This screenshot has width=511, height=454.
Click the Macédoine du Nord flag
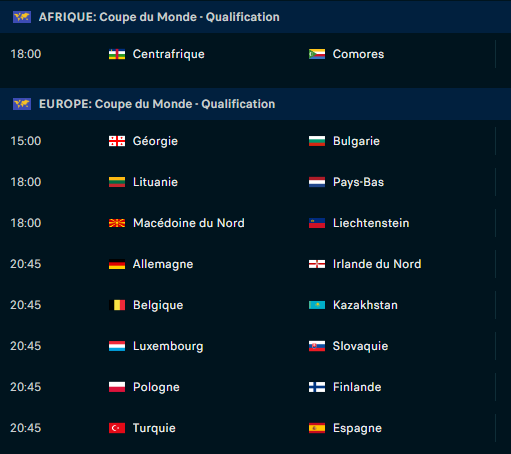[117, 223]
